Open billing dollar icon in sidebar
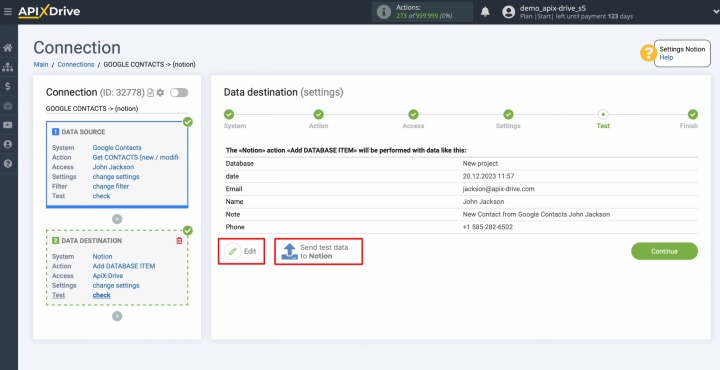 point(8,86)
